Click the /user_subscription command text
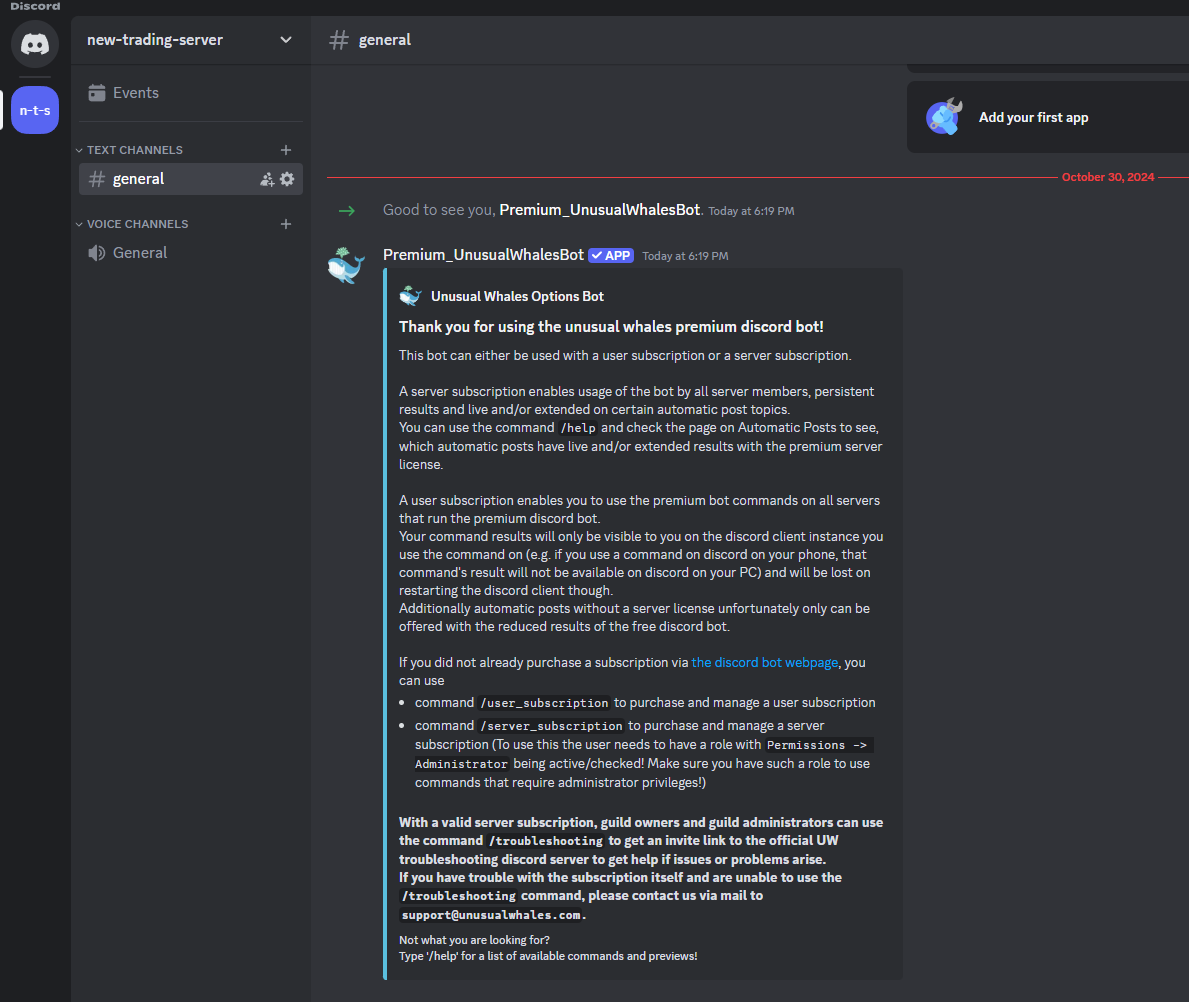 pyautogui.click(x=544, y=703)
